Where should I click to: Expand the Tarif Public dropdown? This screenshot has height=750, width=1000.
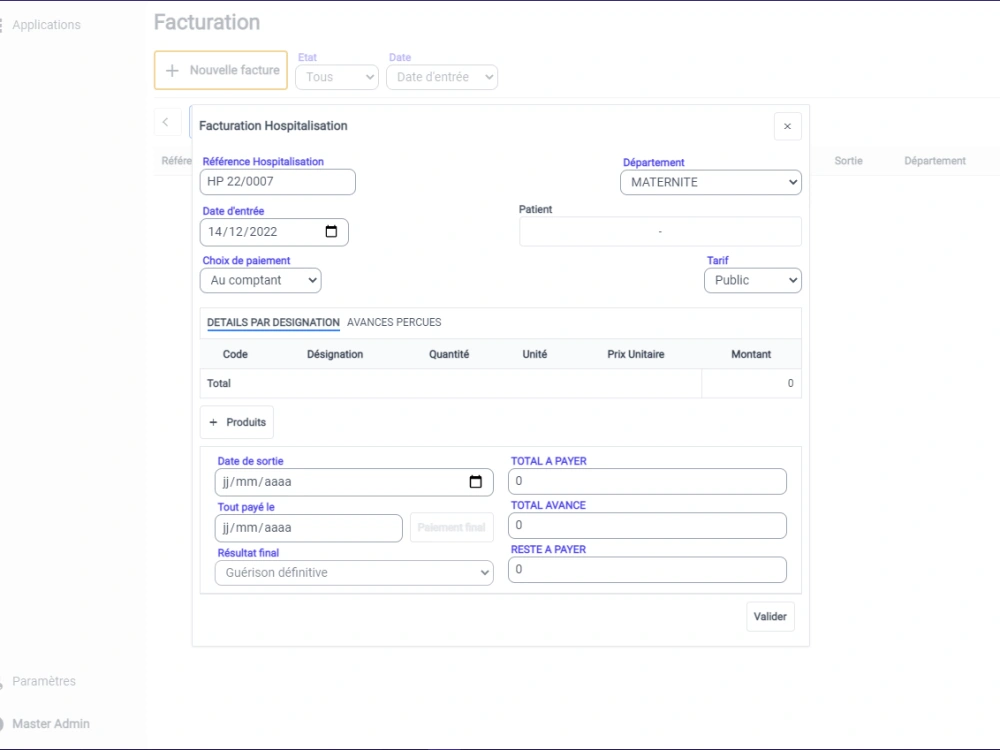[x=753, y=281]
